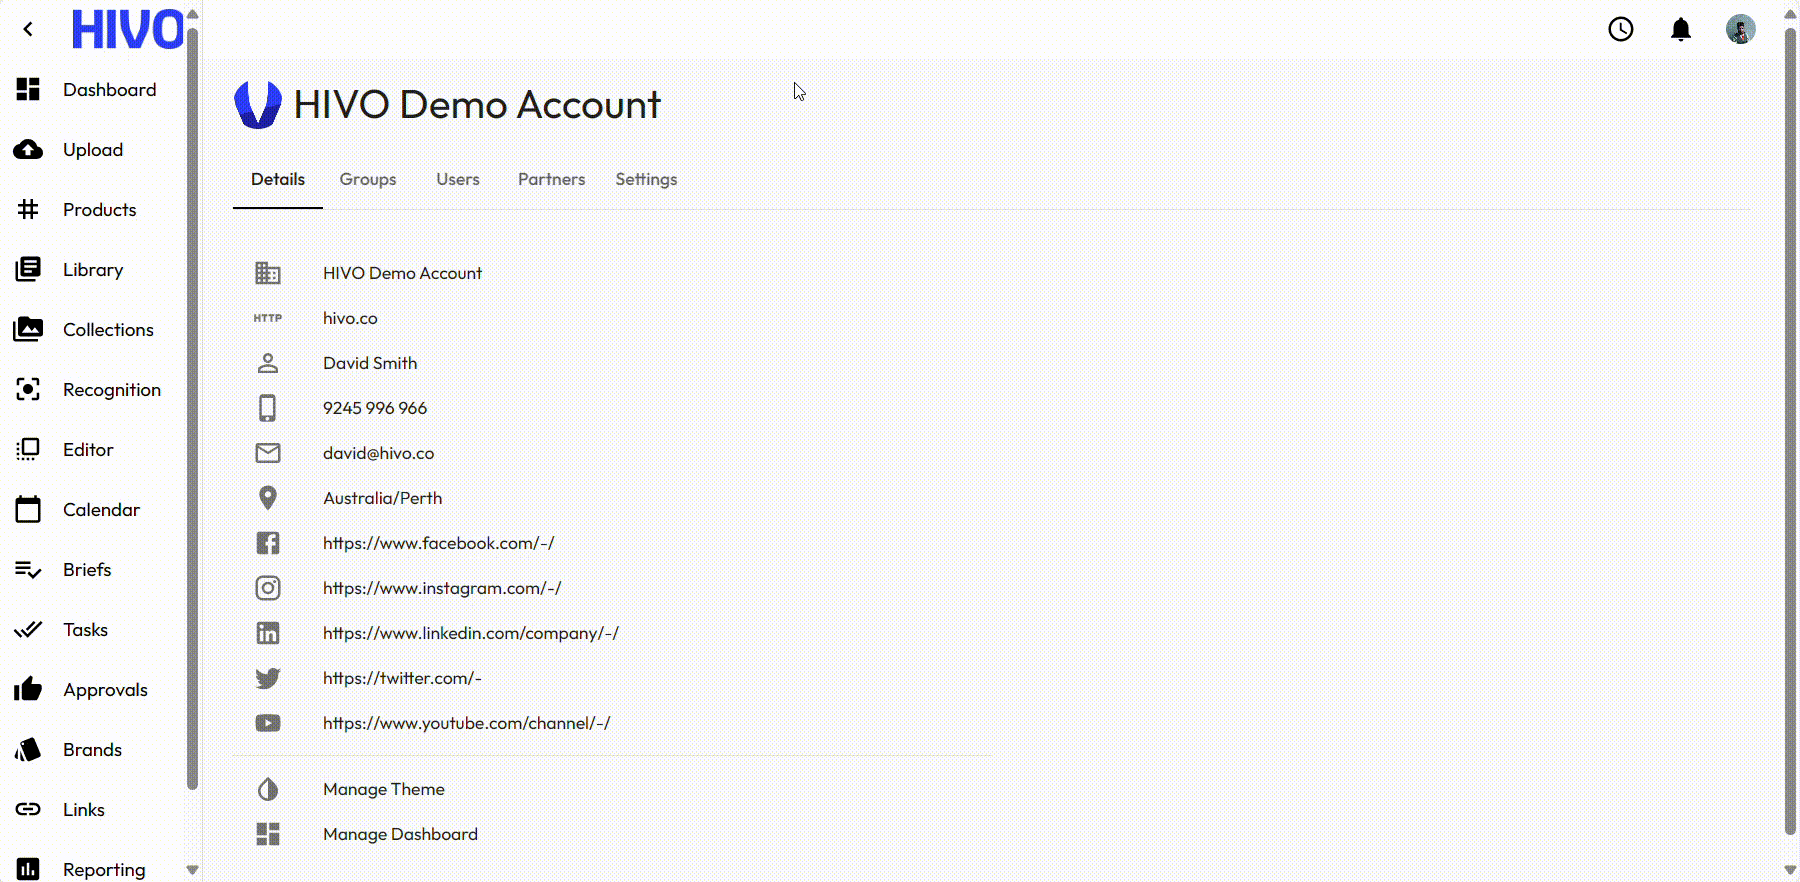Click the Approvals thumbs-up icon
Image resolution: width=1800 pixels, height=882 pixels.
pyautogui.click(x=28, y=690)
